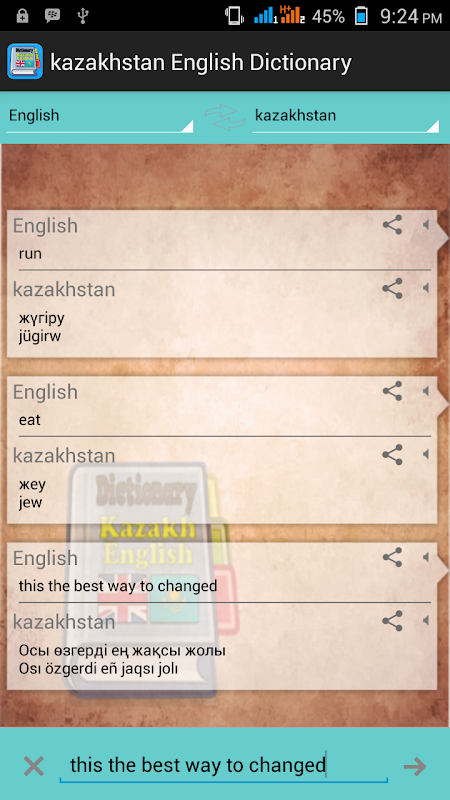Share the English word "run"
Screen dimensions: 450x800
click(x=392, y=224)
